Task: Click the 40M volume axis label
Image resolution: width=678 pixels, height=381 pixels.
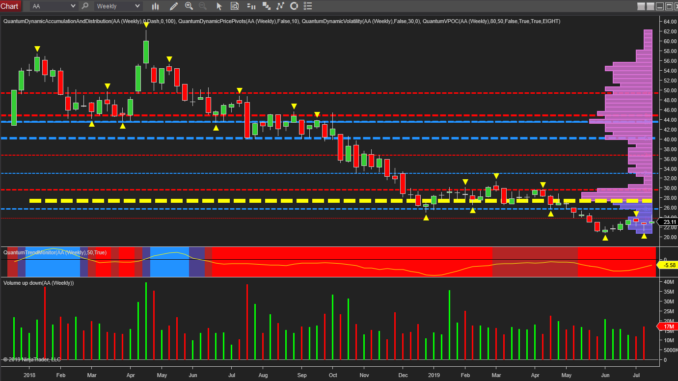Action: (x=668, y=282)
